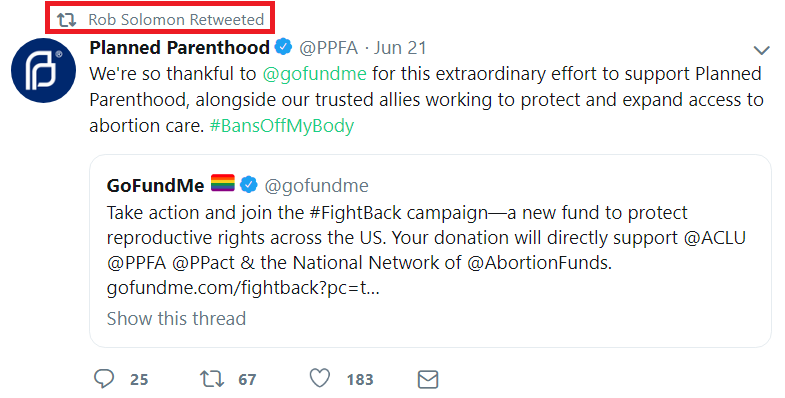785x398 pixels.
Task: Open the GoFundMe name in the quoted tweet
Action: pyautogui.click(x=156, y=185)
